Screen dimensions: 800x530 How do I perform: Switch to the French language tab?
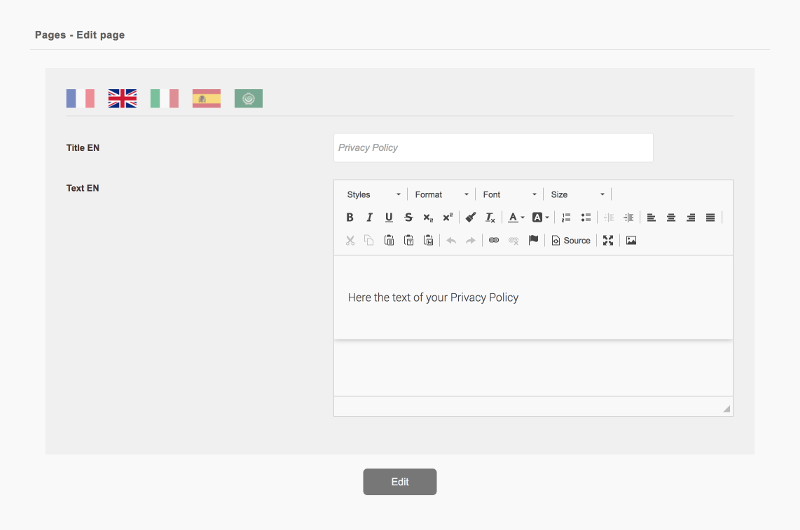click(80, 98)
